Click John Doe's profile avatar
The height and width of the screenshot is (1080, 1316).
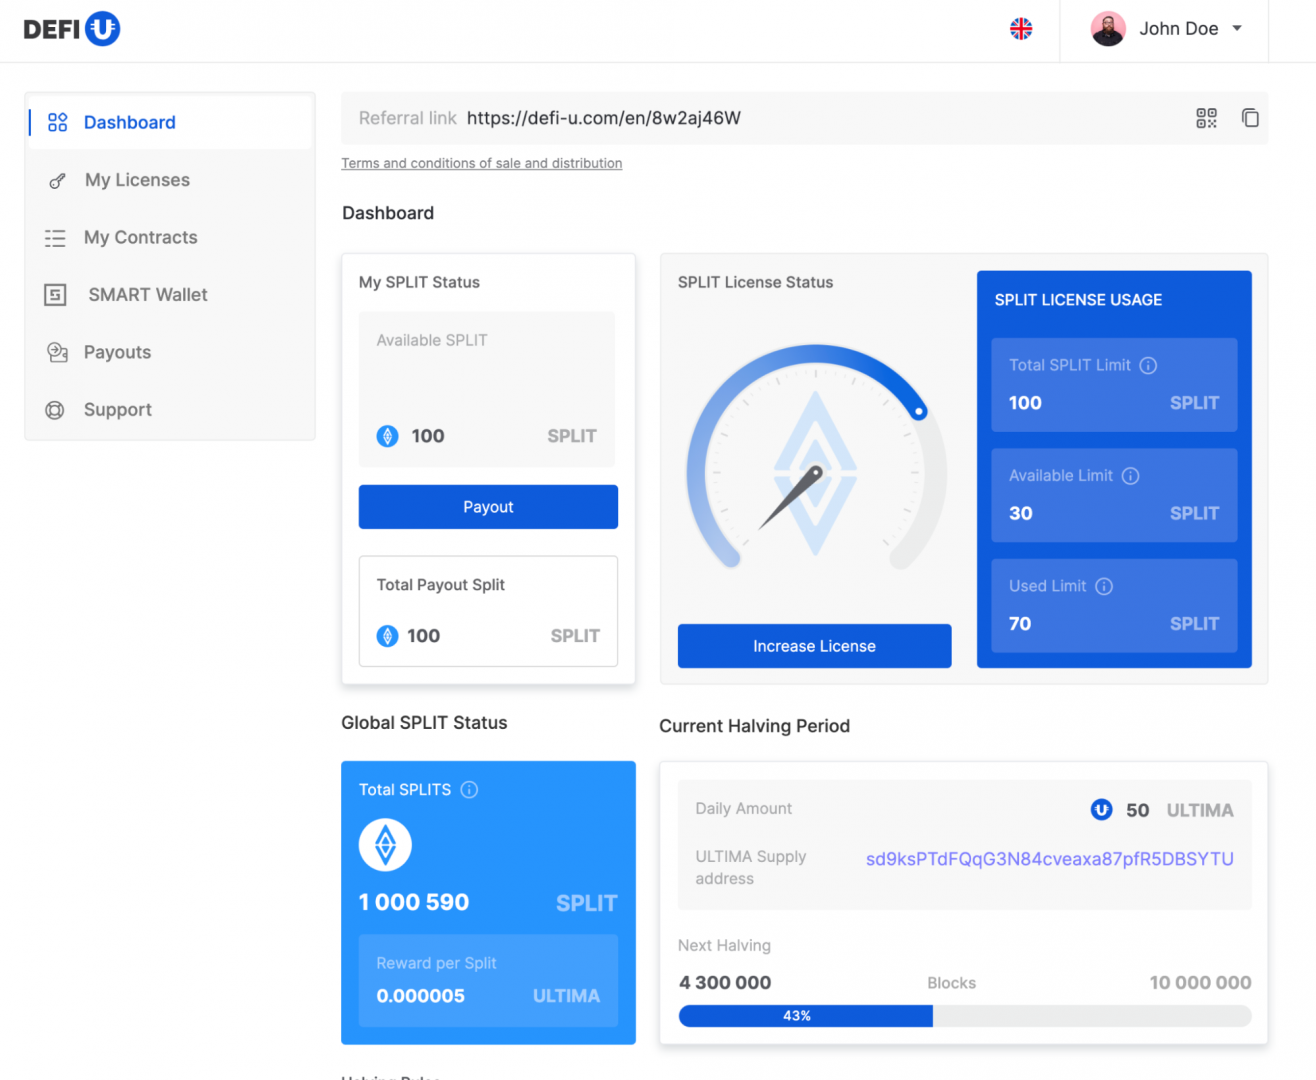pyautogui.click(x=1108, y=29)
